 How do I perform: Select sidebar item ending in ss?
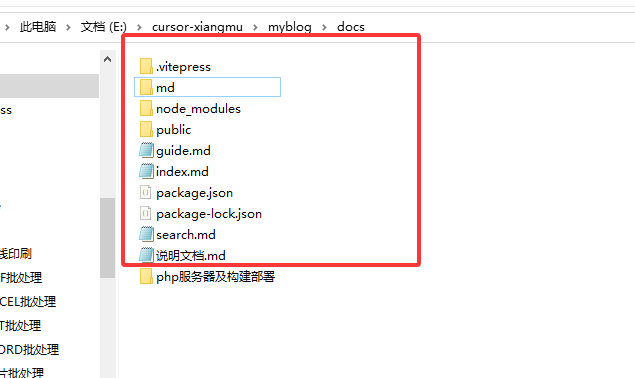6,110
